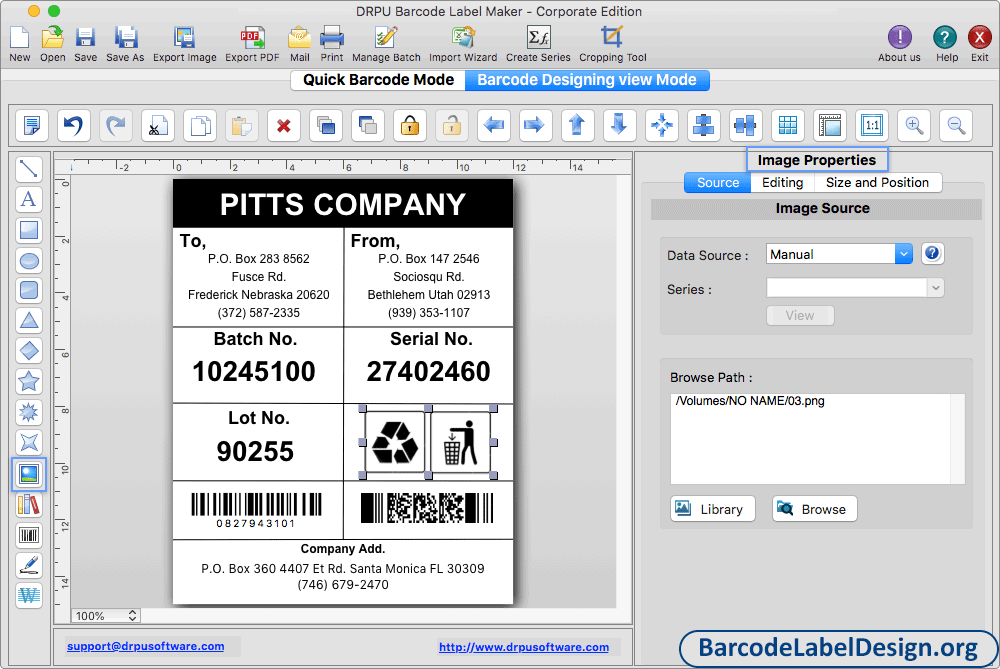Open the Mail option
The width and height of the screenshot is (1000, 669).
click(x=299, y=43)
